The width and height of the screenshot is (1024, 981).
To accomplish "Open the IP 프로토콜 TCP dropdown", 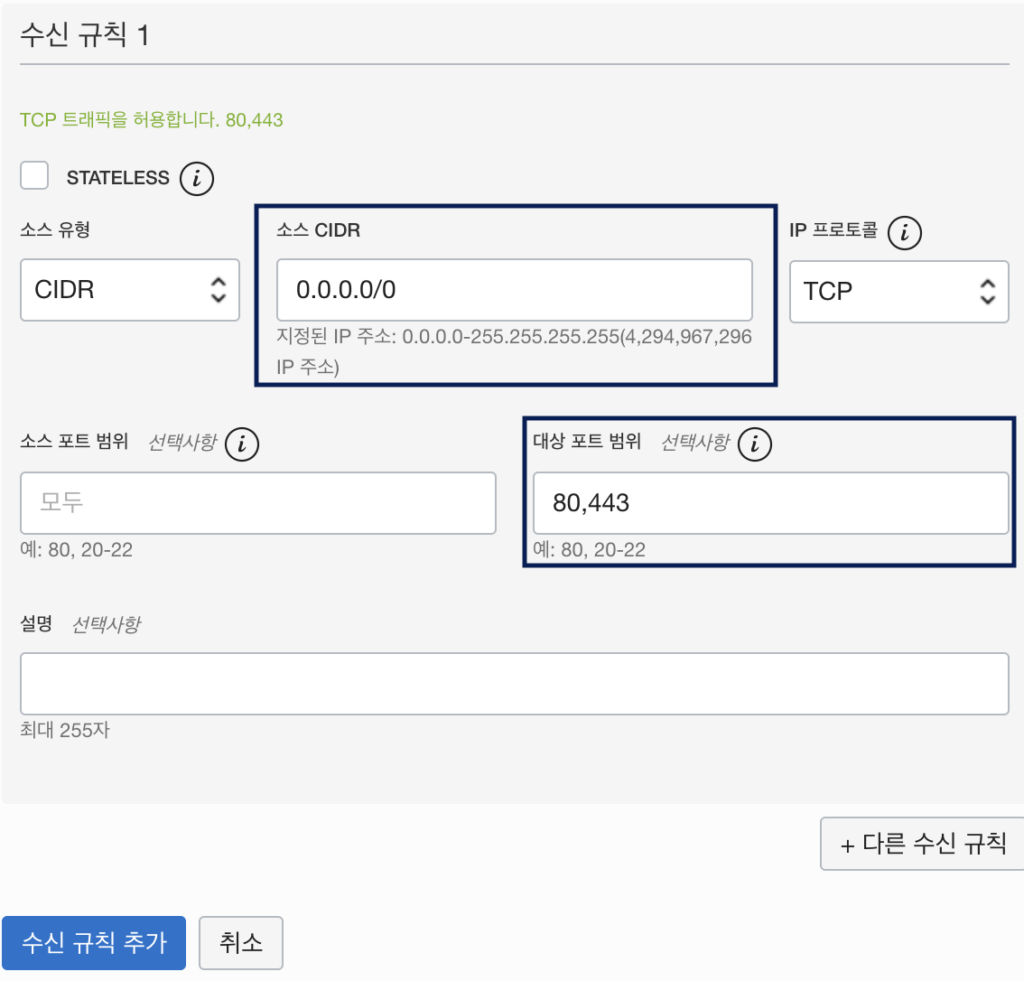I will pyautogui.click(x=899, y=292).
